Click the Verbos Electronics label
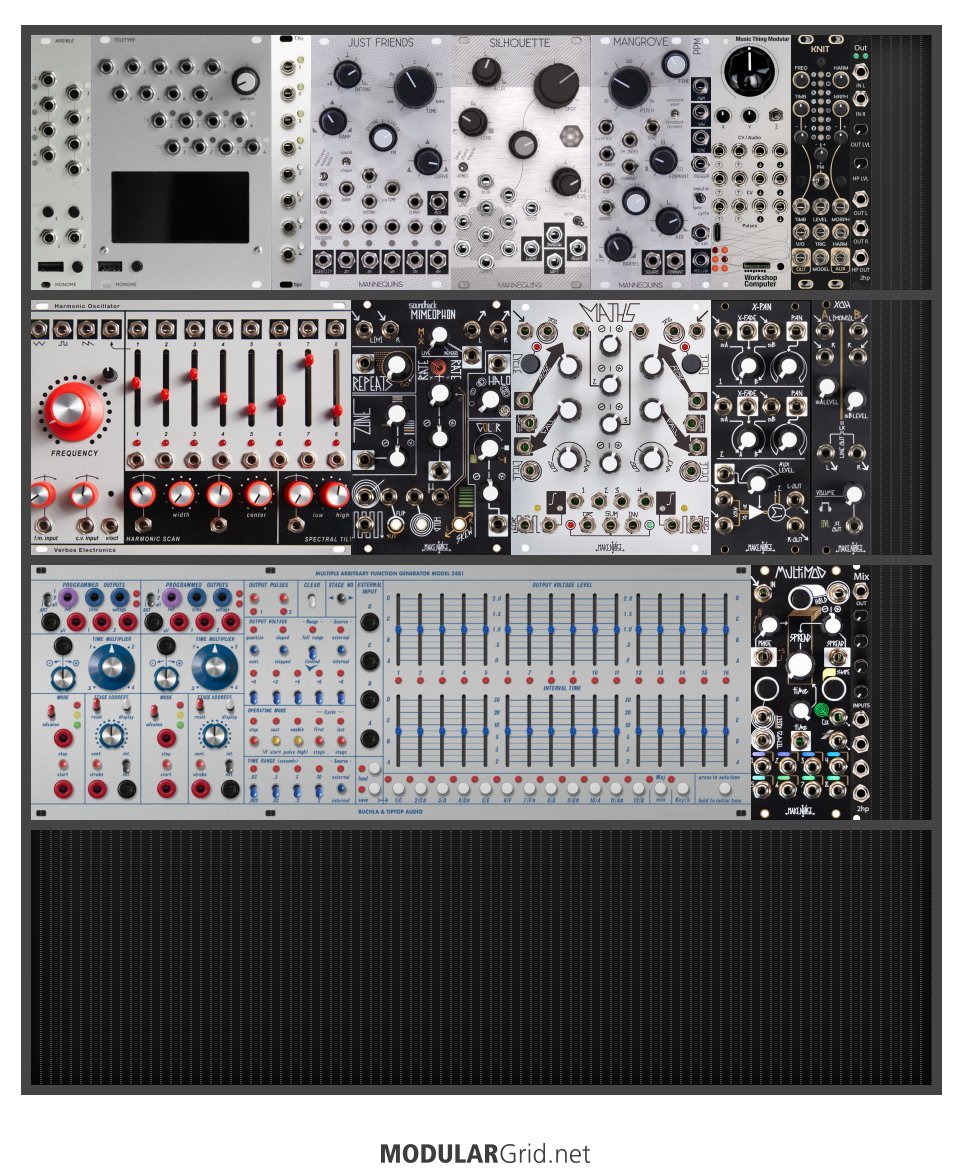 pos(85,550)
